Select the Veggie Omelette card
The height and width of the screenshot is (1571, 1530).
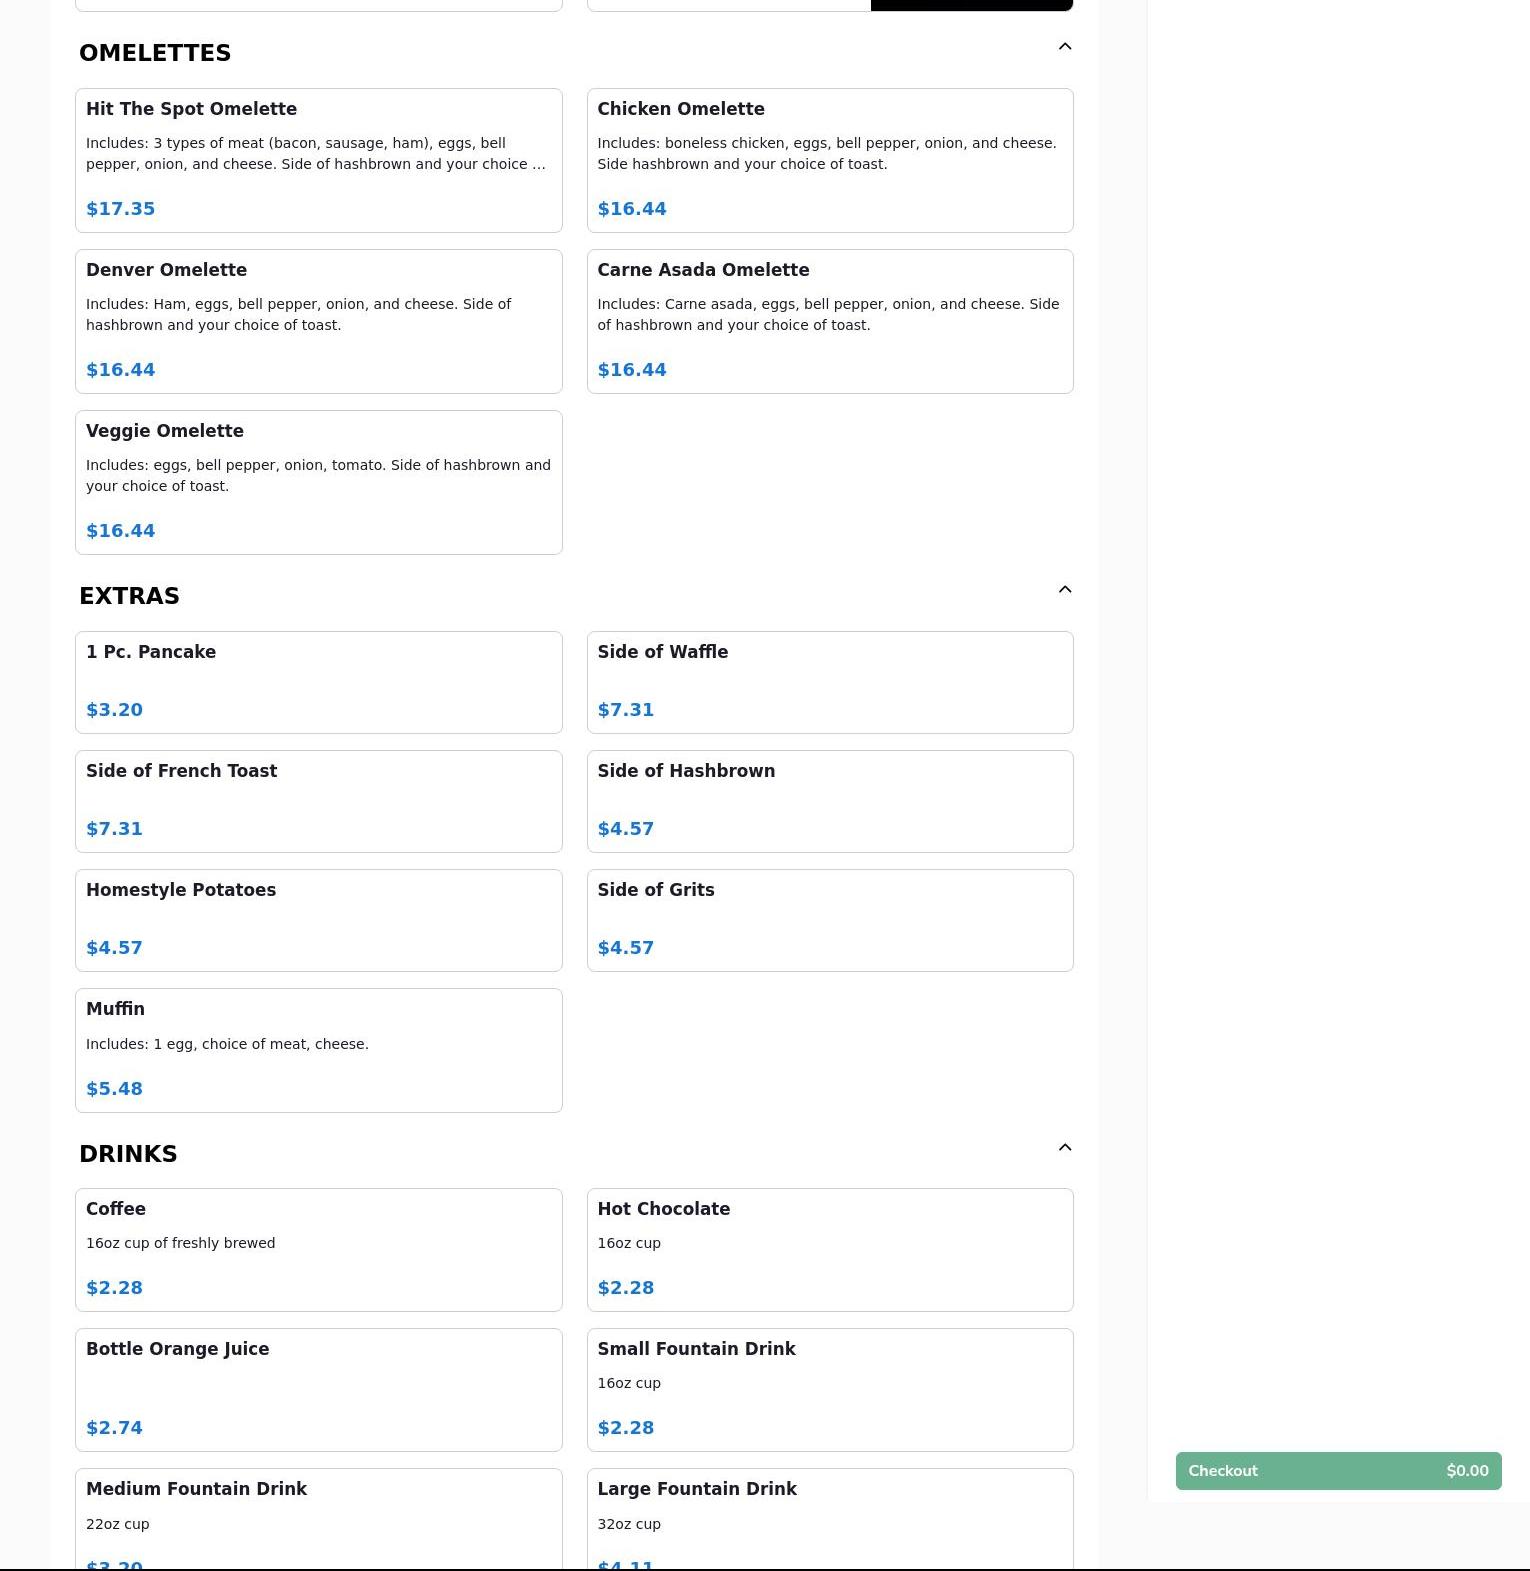point(318,482)
